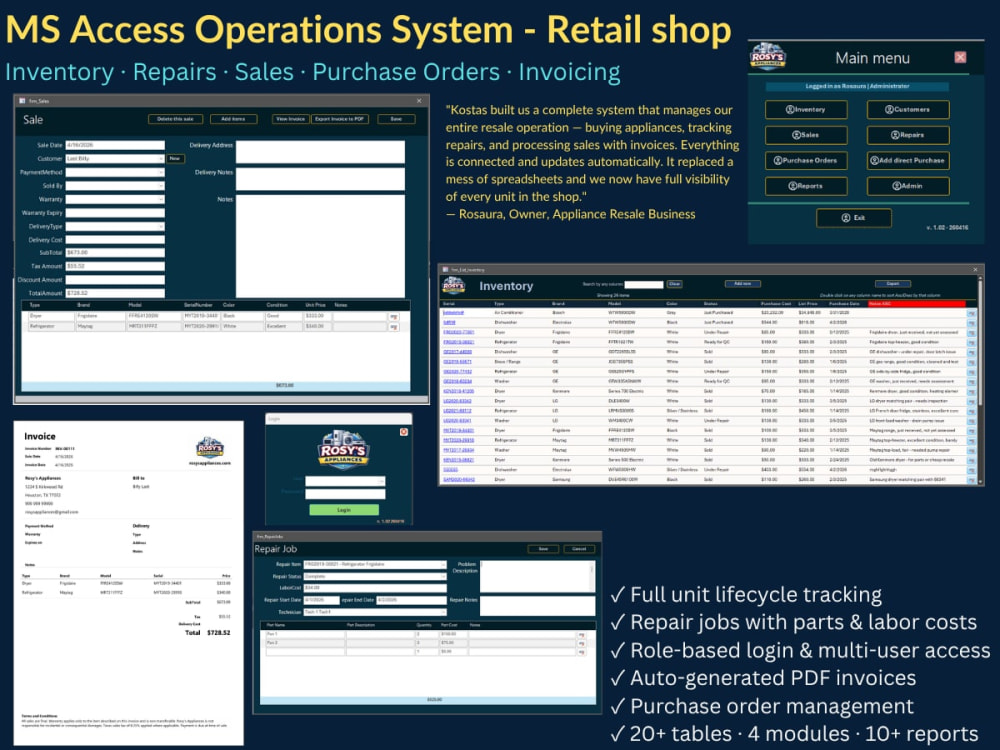Image resolution: width=1000 pixels, height=750 pixels.
Task: Click delete icon on Part 2 row
Action: (581, 643)
